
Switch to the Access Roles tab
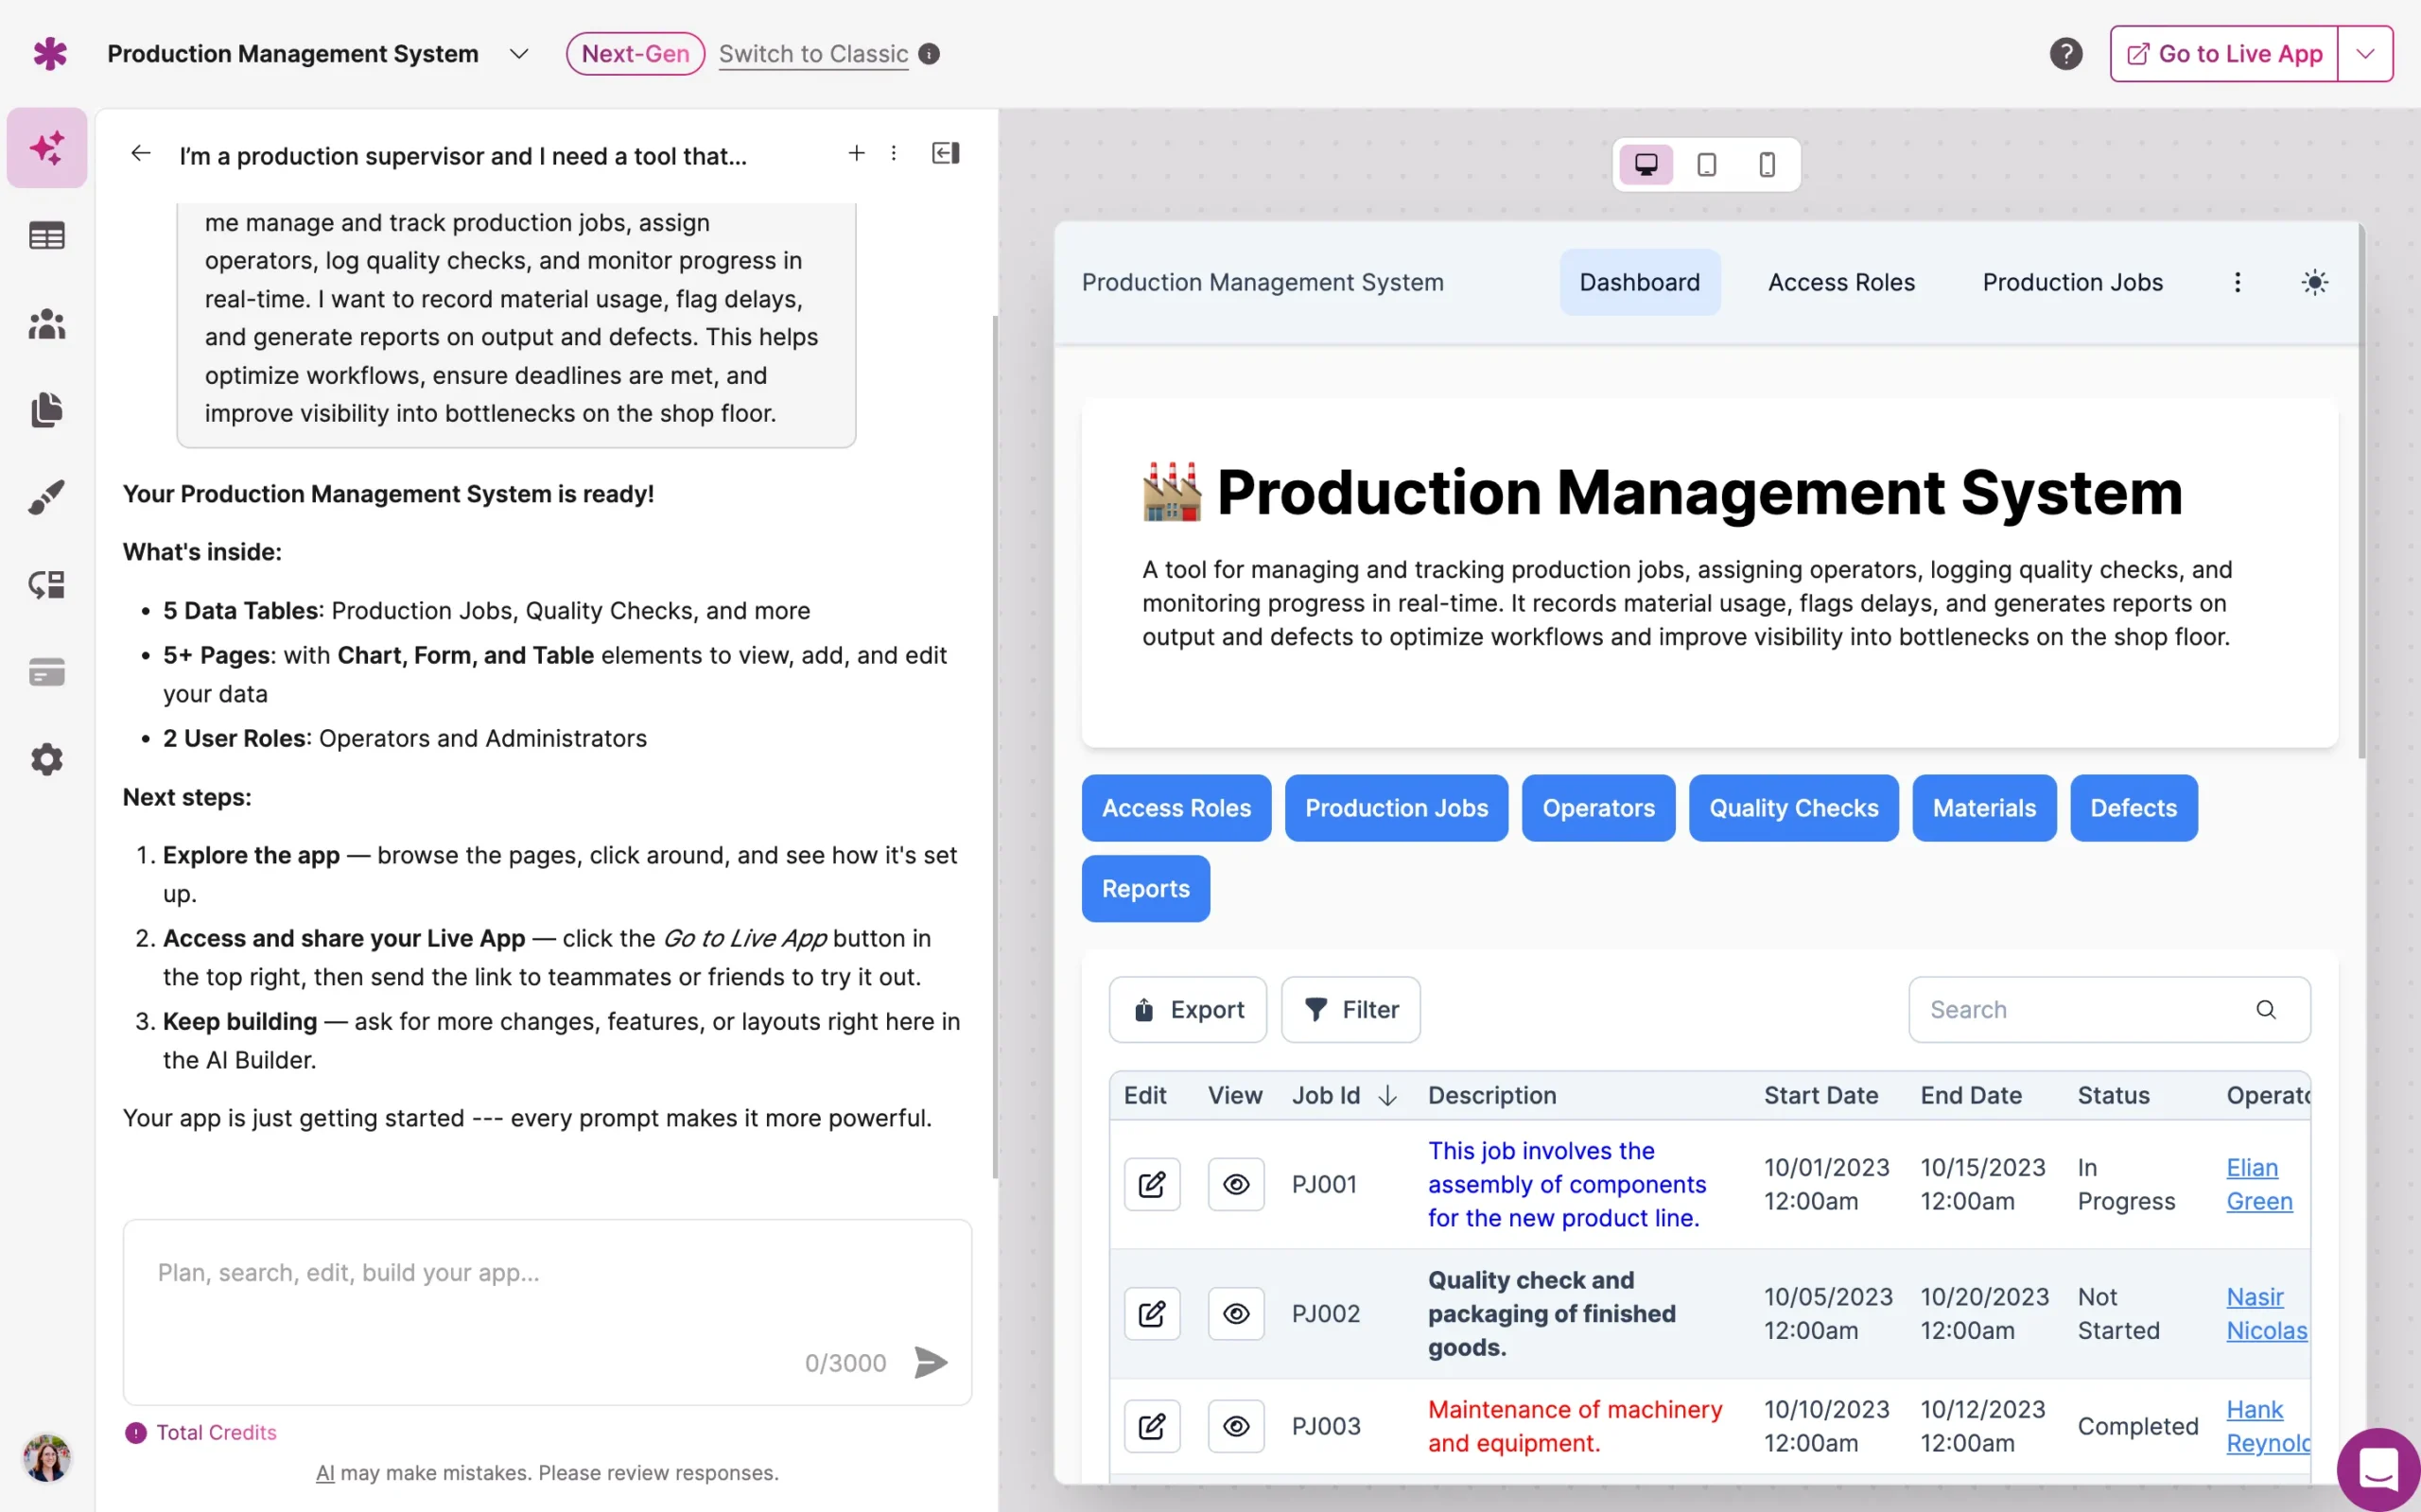1840,282
